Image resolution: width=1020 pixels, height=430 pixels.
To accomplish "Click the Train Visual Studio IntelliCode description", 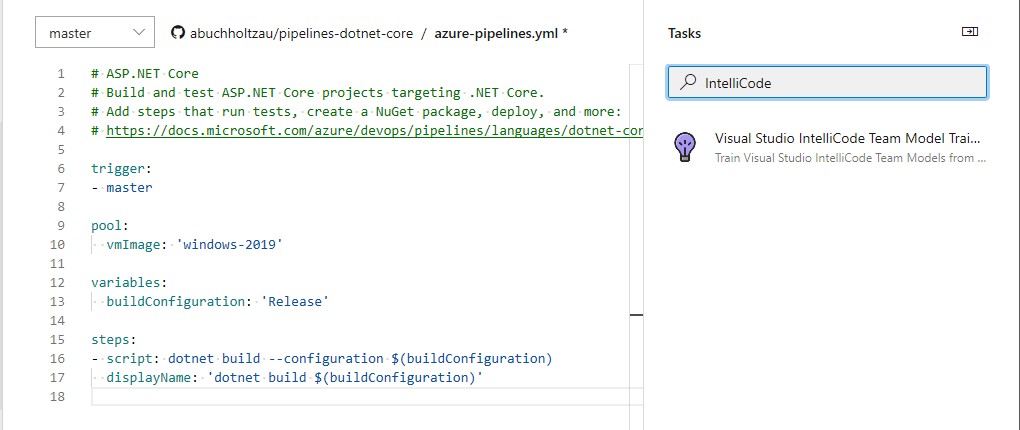I will pos(851,158).
